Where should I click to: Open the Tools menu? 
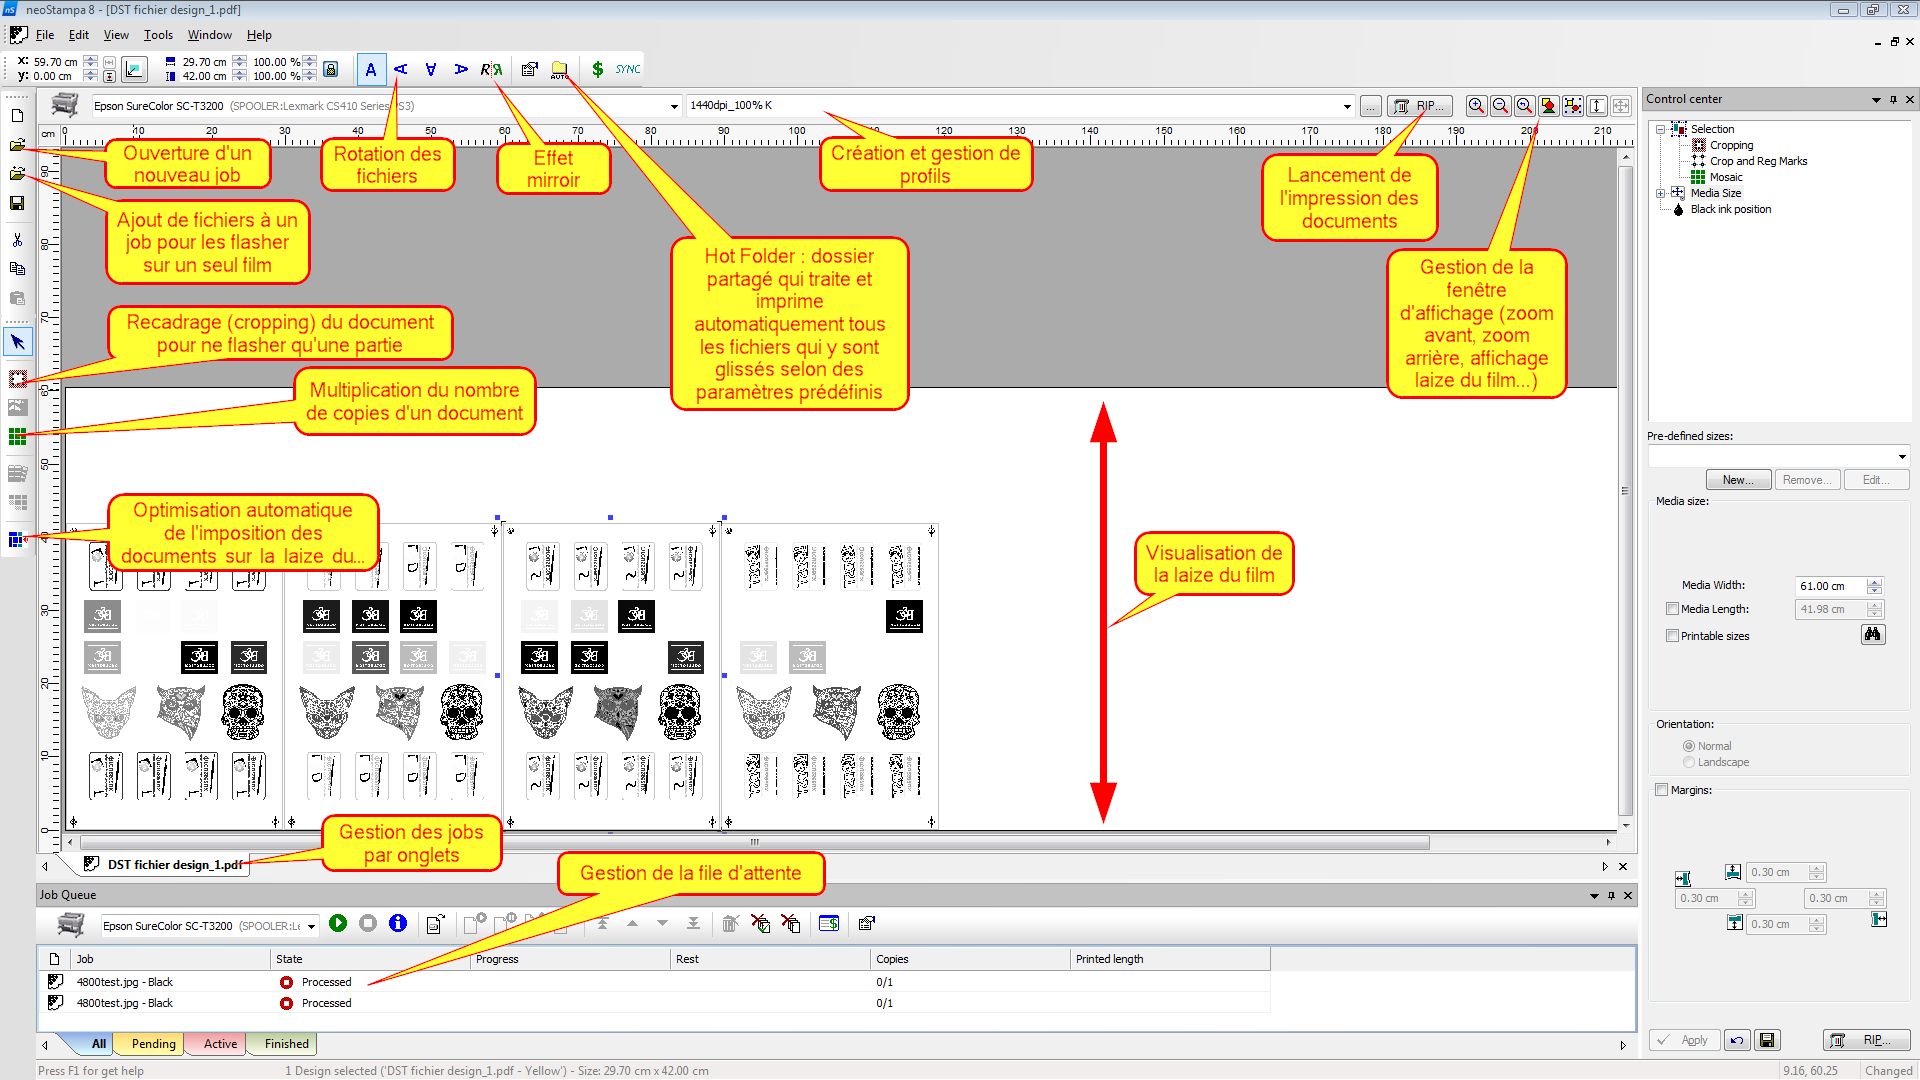pyautogui.click(x=158, y=35)
